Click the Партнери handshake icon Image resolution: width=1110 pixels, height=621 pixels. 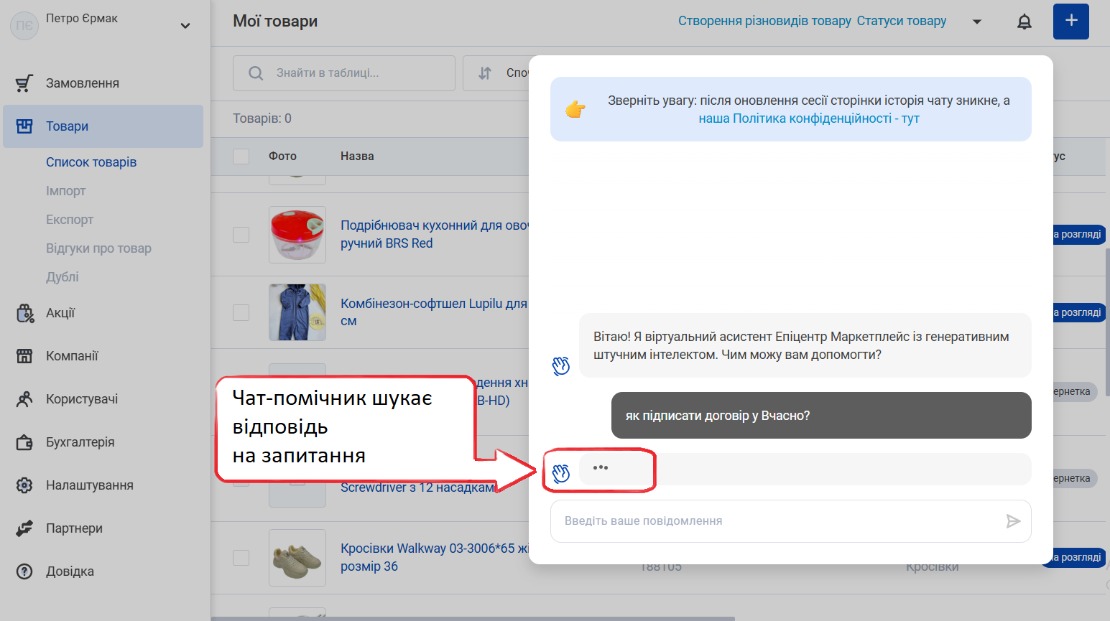24,528
